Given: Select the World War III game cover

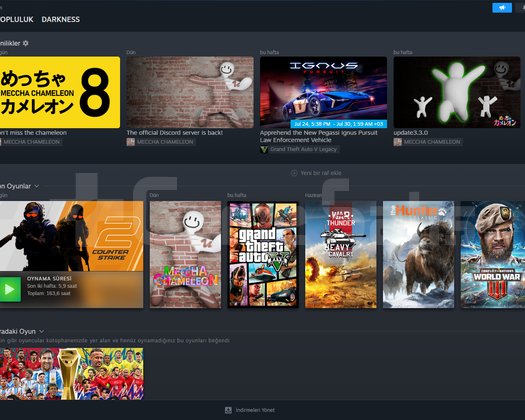Looking at the screenshot, I should (493, 255).
